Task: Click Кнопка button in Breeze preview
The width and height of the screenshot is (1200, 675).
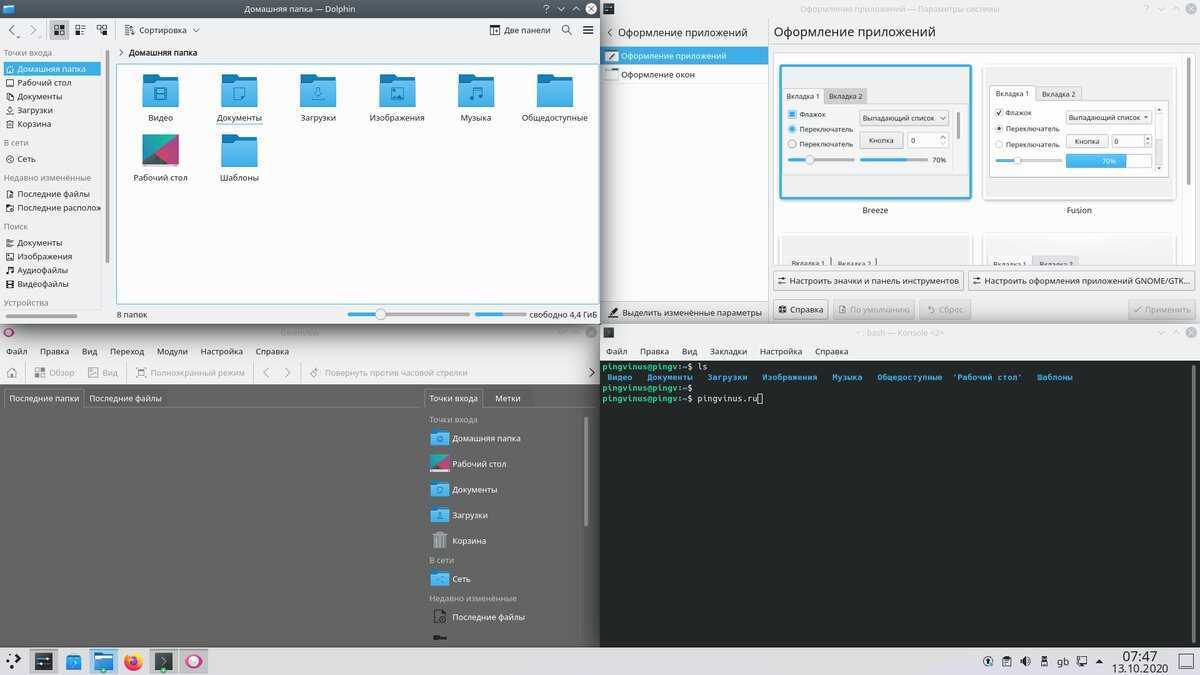Action: point(881,141)
